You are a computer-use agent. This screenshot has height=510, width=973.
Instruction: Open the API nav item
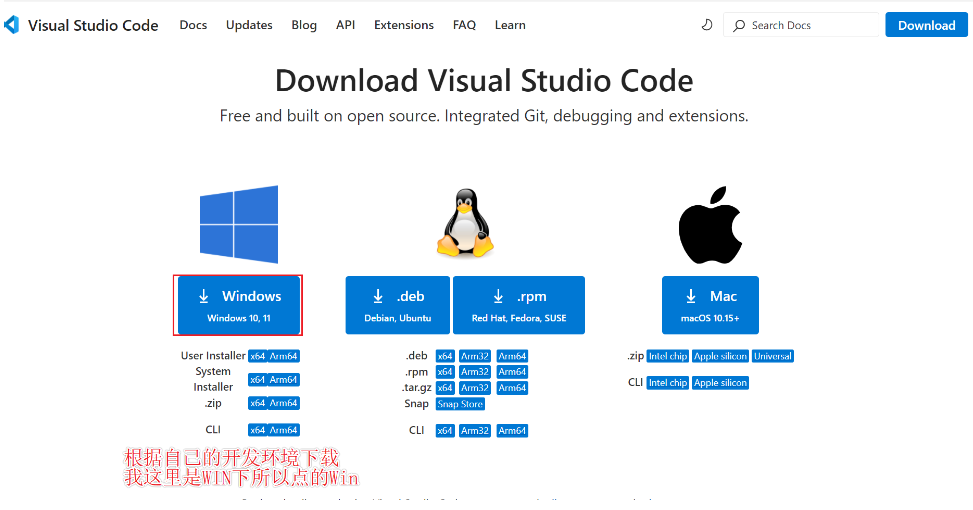[346, 25]
